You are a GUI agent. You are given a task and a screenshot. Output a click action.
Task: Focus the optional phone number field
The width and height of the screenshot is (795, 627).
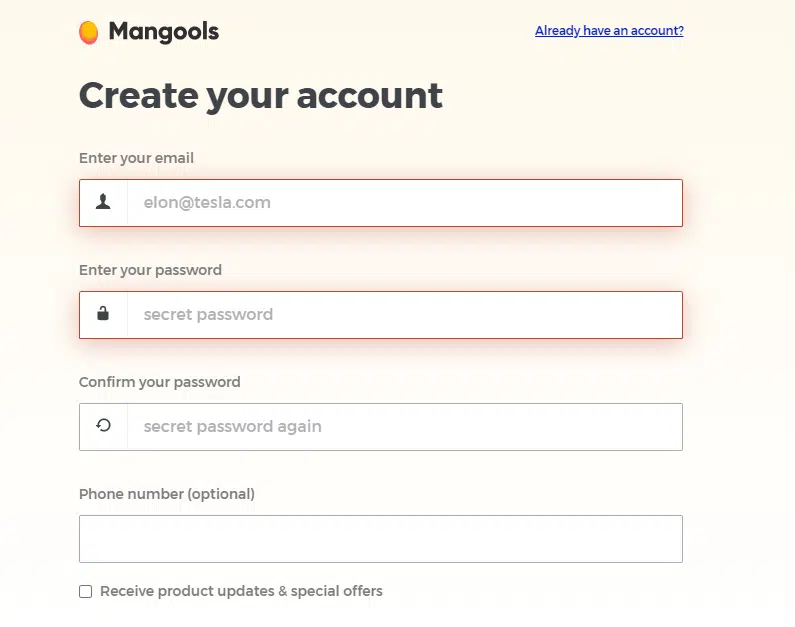(381, 539)
